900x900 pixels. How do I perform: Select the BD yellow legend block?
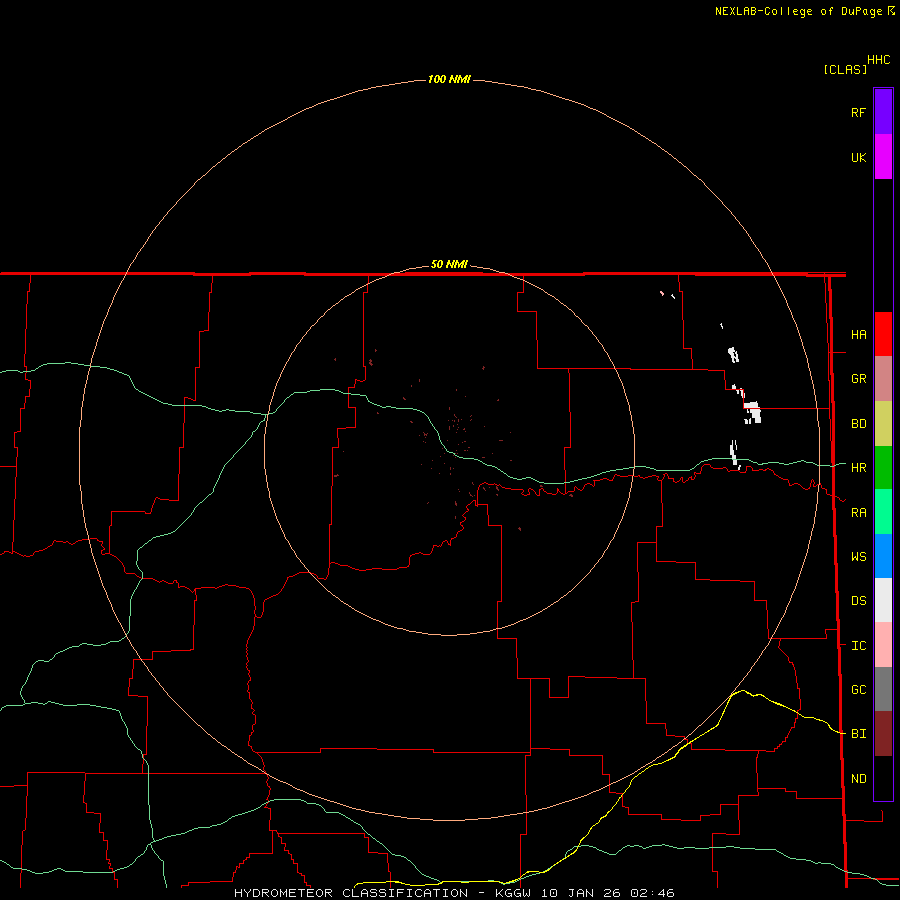pyautogui.click(x=883, y=424)
